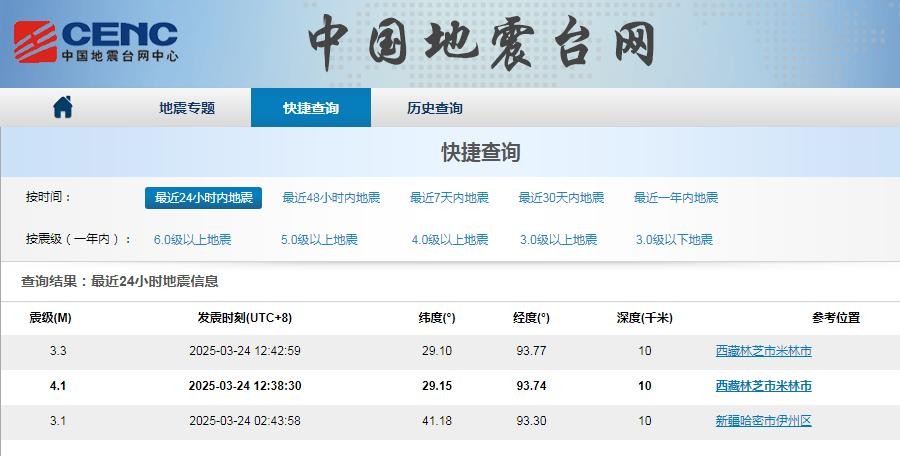Click the home icon in navigation bar

[63, 107]
